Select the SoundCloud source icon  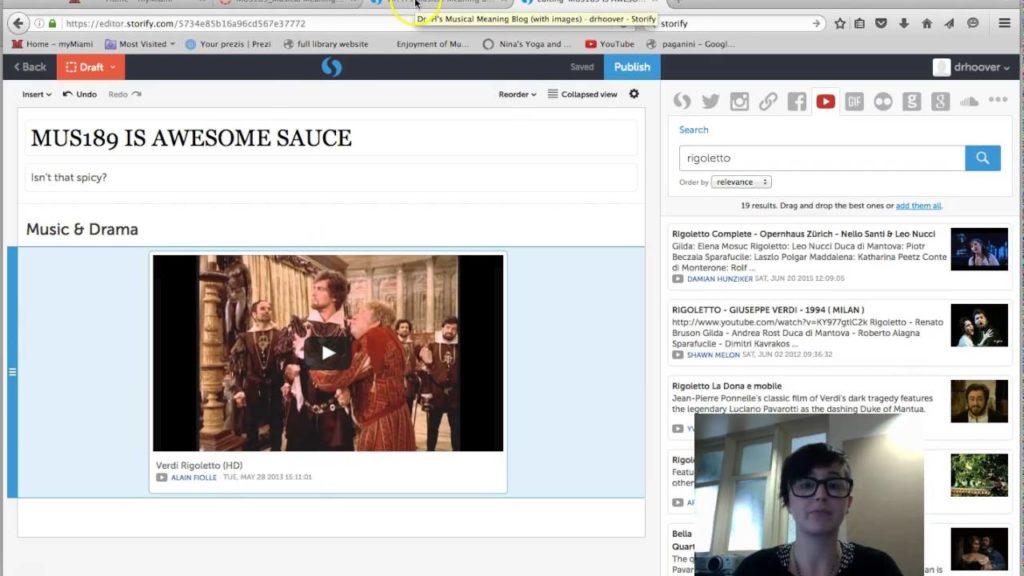[969, 101]
